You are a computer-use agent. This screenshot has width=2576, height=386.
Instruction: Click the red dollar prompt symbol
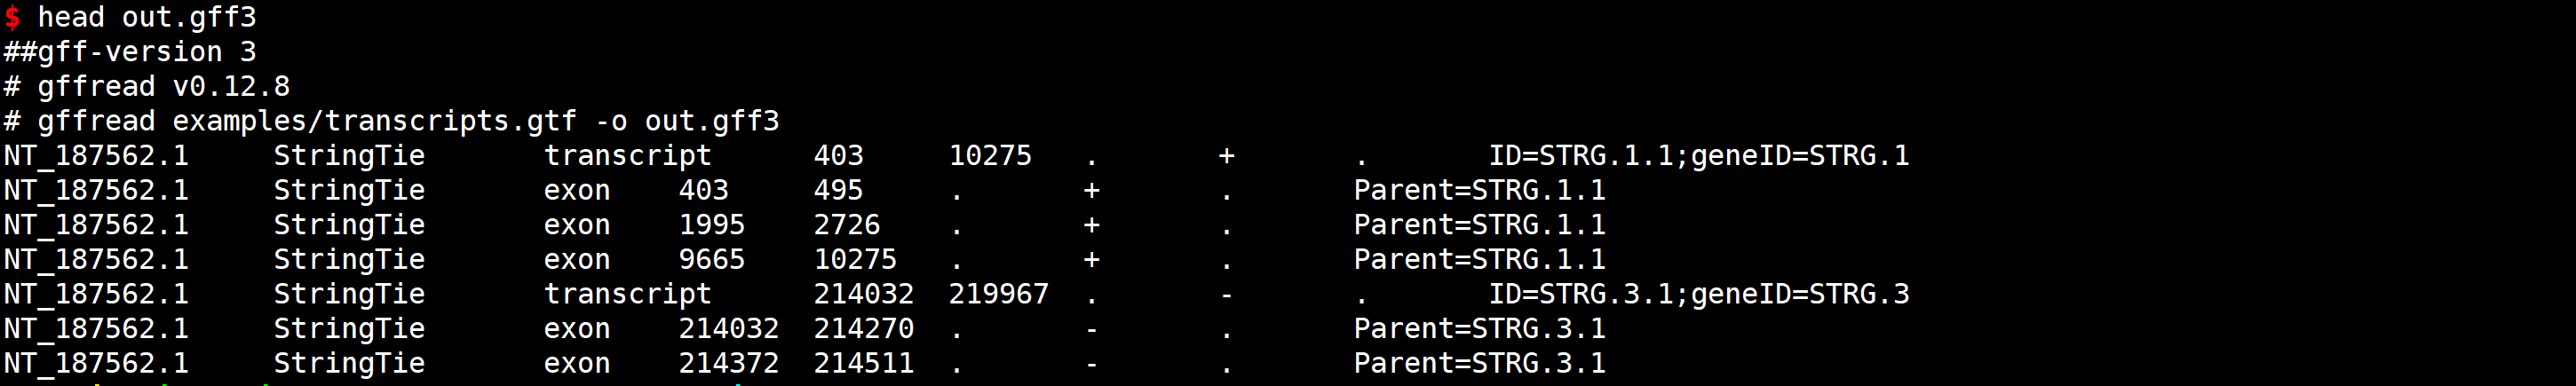coord(12,17)
